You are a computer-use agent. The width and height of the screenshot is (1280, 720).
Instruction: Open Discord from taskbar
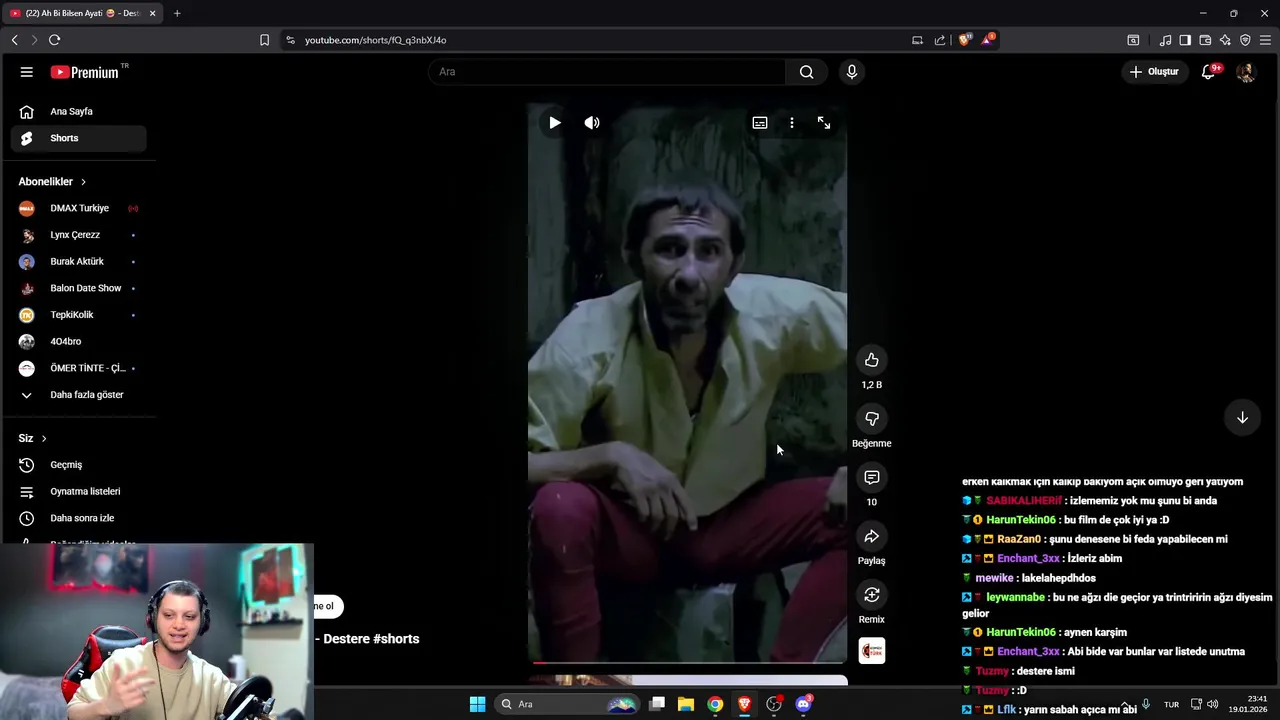pos(803,704)
